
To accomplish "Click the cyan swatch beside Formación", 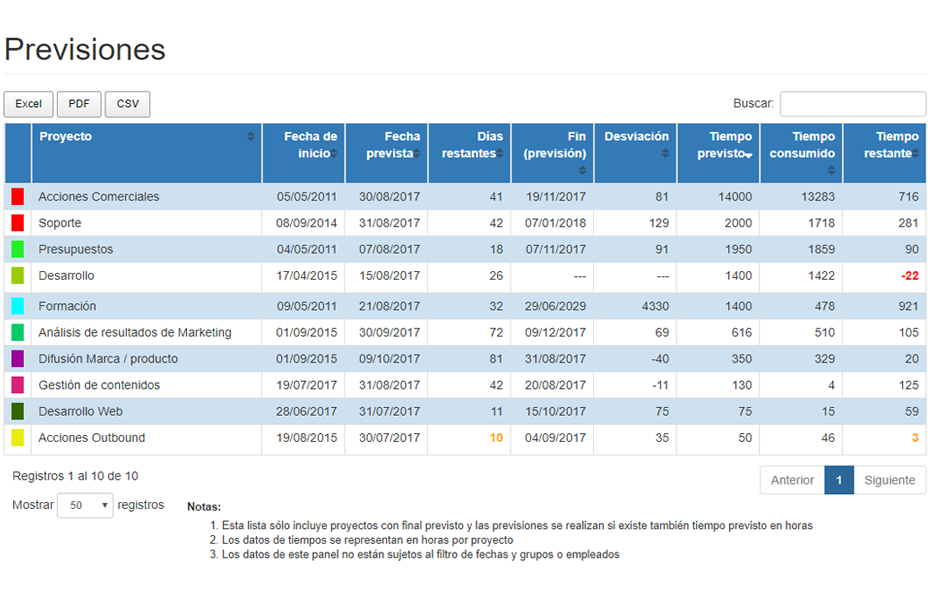I will click(17, 306).
